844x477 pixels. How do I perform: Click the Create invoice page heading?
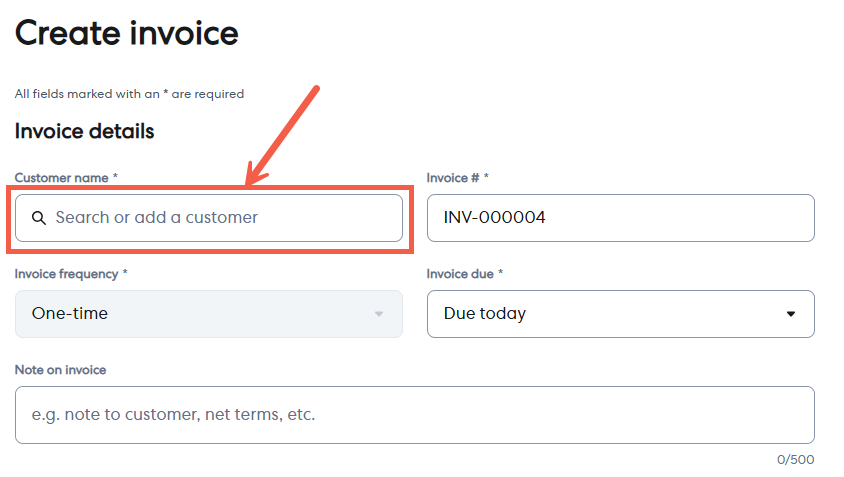pos(127,33)
